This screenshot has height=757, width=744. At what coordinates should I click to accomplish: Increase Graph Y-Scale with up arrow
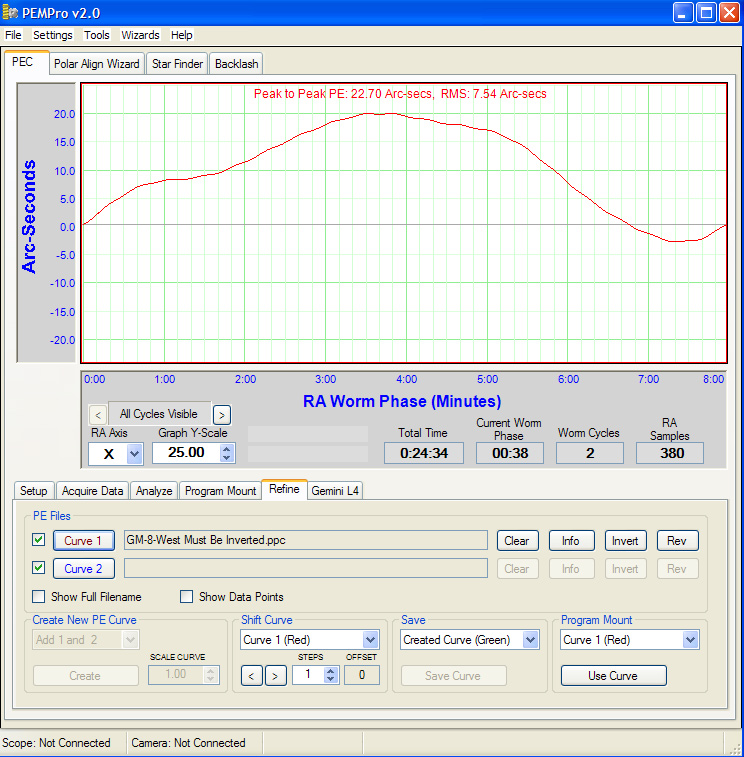(226, 449)
